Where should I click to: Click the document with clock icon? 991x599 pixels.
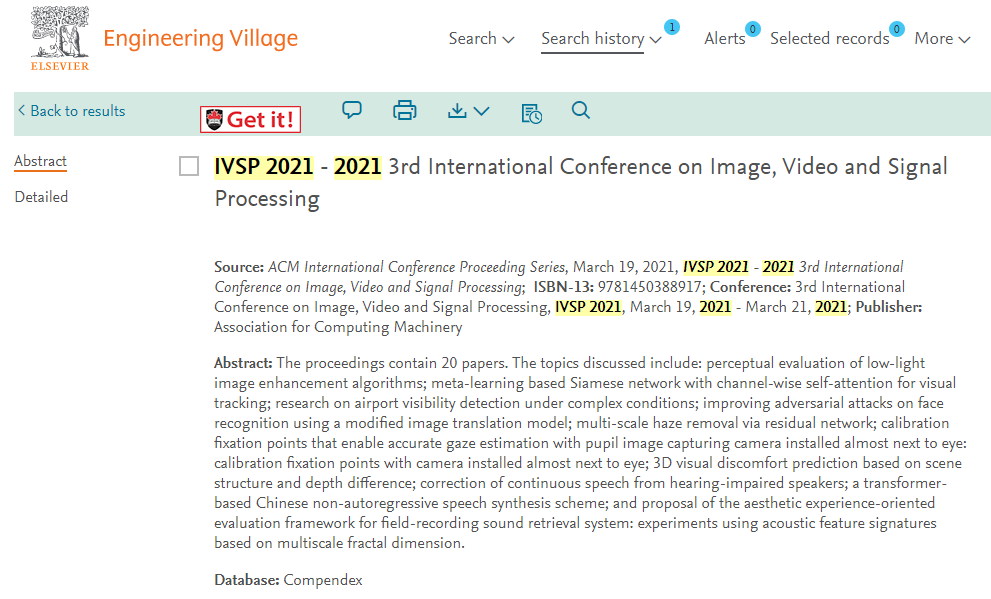coord(532,113)
